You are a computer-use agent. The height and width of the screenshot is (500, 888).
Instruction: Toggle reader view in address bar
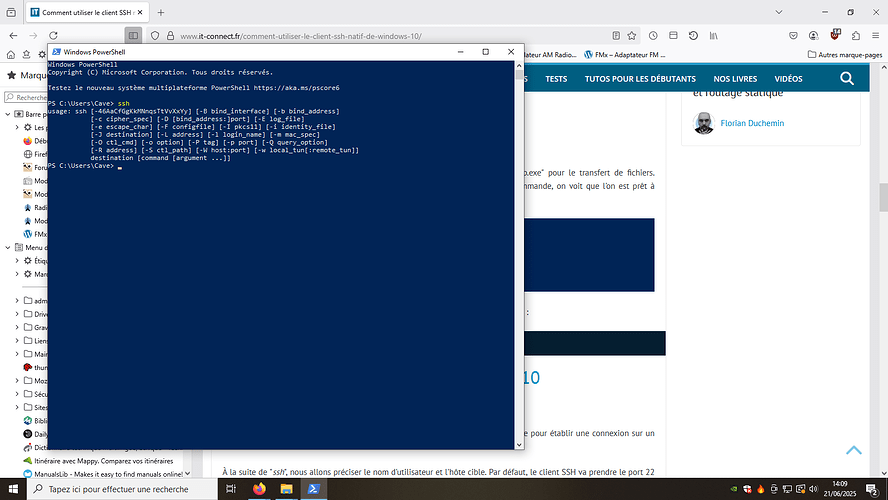616,36
